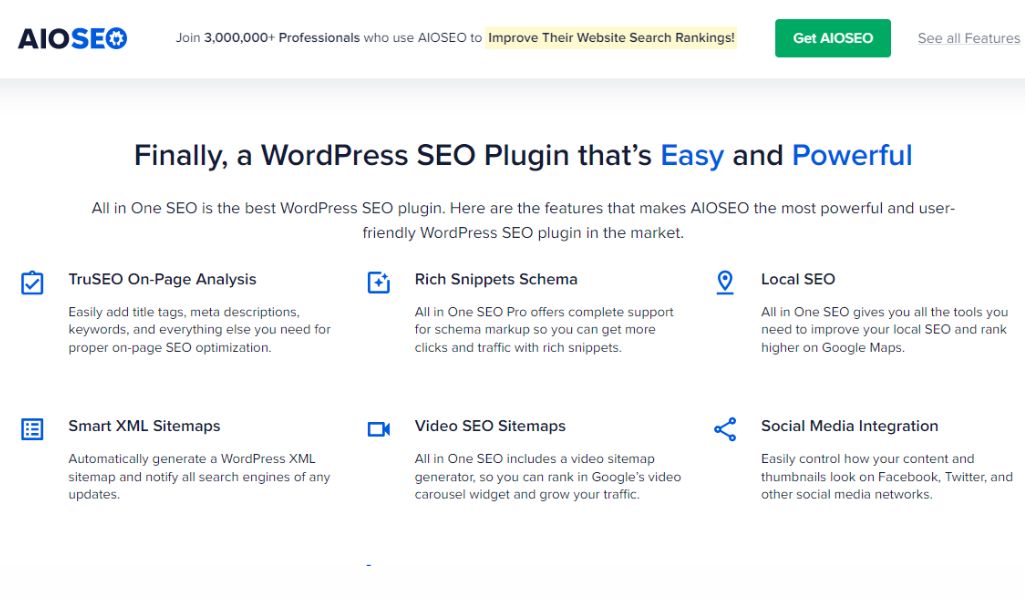Click the Video SEO description about video sitemap generator
Viewport: 1025px width, 600px height.
click(548, 476)
